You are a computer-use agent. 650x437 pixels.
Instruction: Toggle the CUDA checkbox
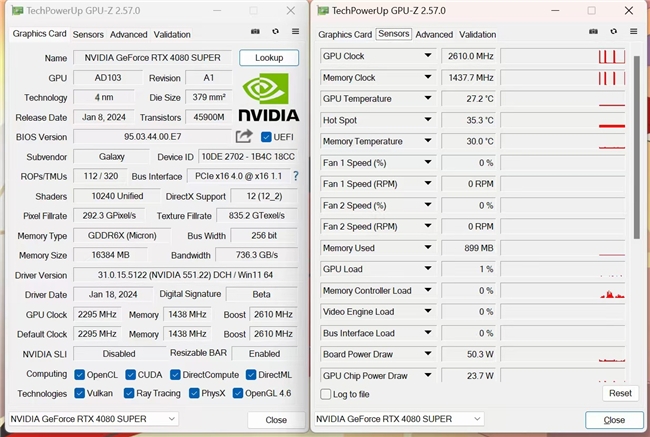pyautogui.click(x=130, y=375)
